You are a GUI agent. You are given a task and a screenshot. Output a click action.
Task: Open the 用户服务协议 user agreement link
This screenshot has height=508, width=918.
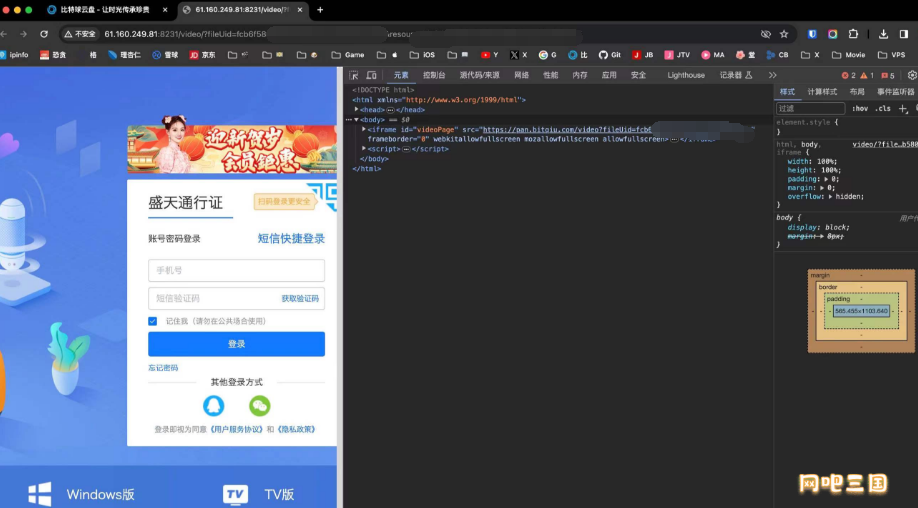[237, 430]
